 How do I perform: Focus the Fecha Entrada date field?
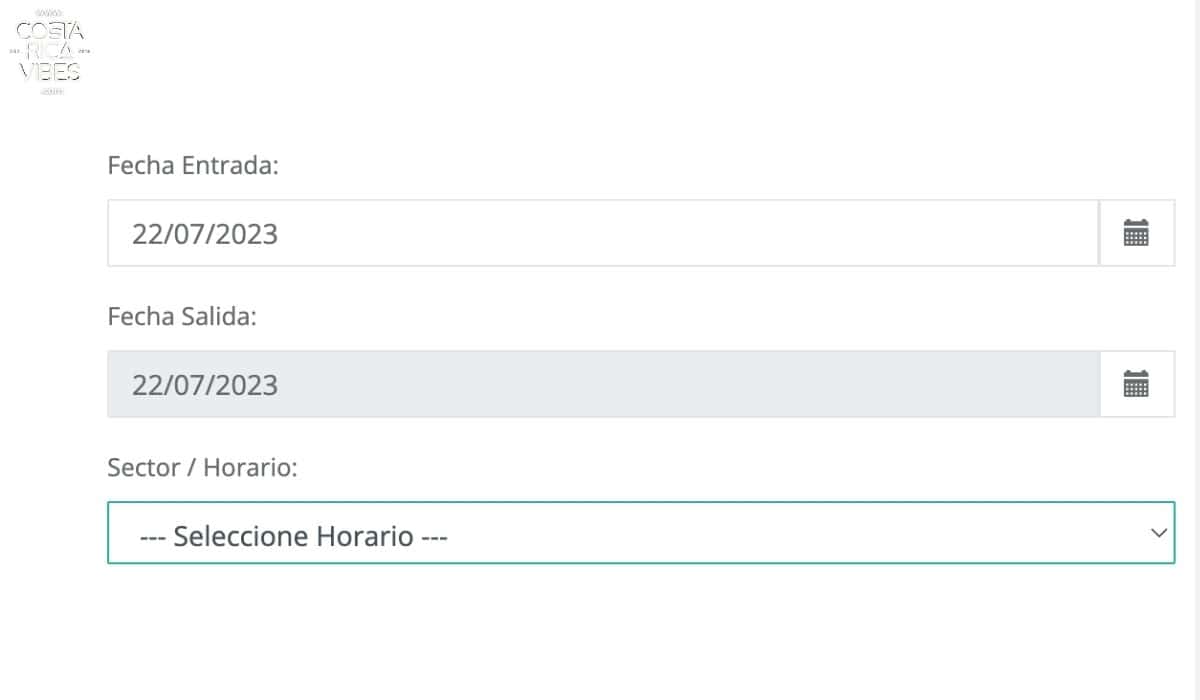tap(603, 233)
